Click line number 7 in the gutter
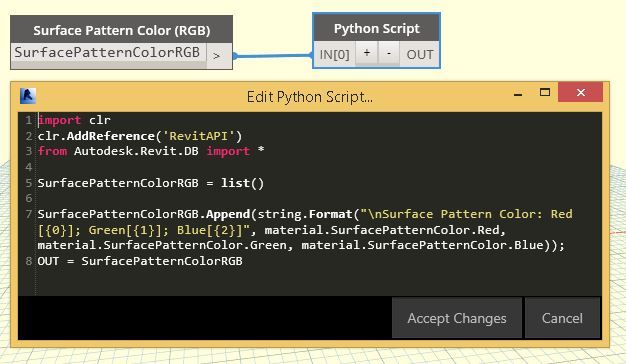This screenshot has height=364, width=626. tap(29, 214)
